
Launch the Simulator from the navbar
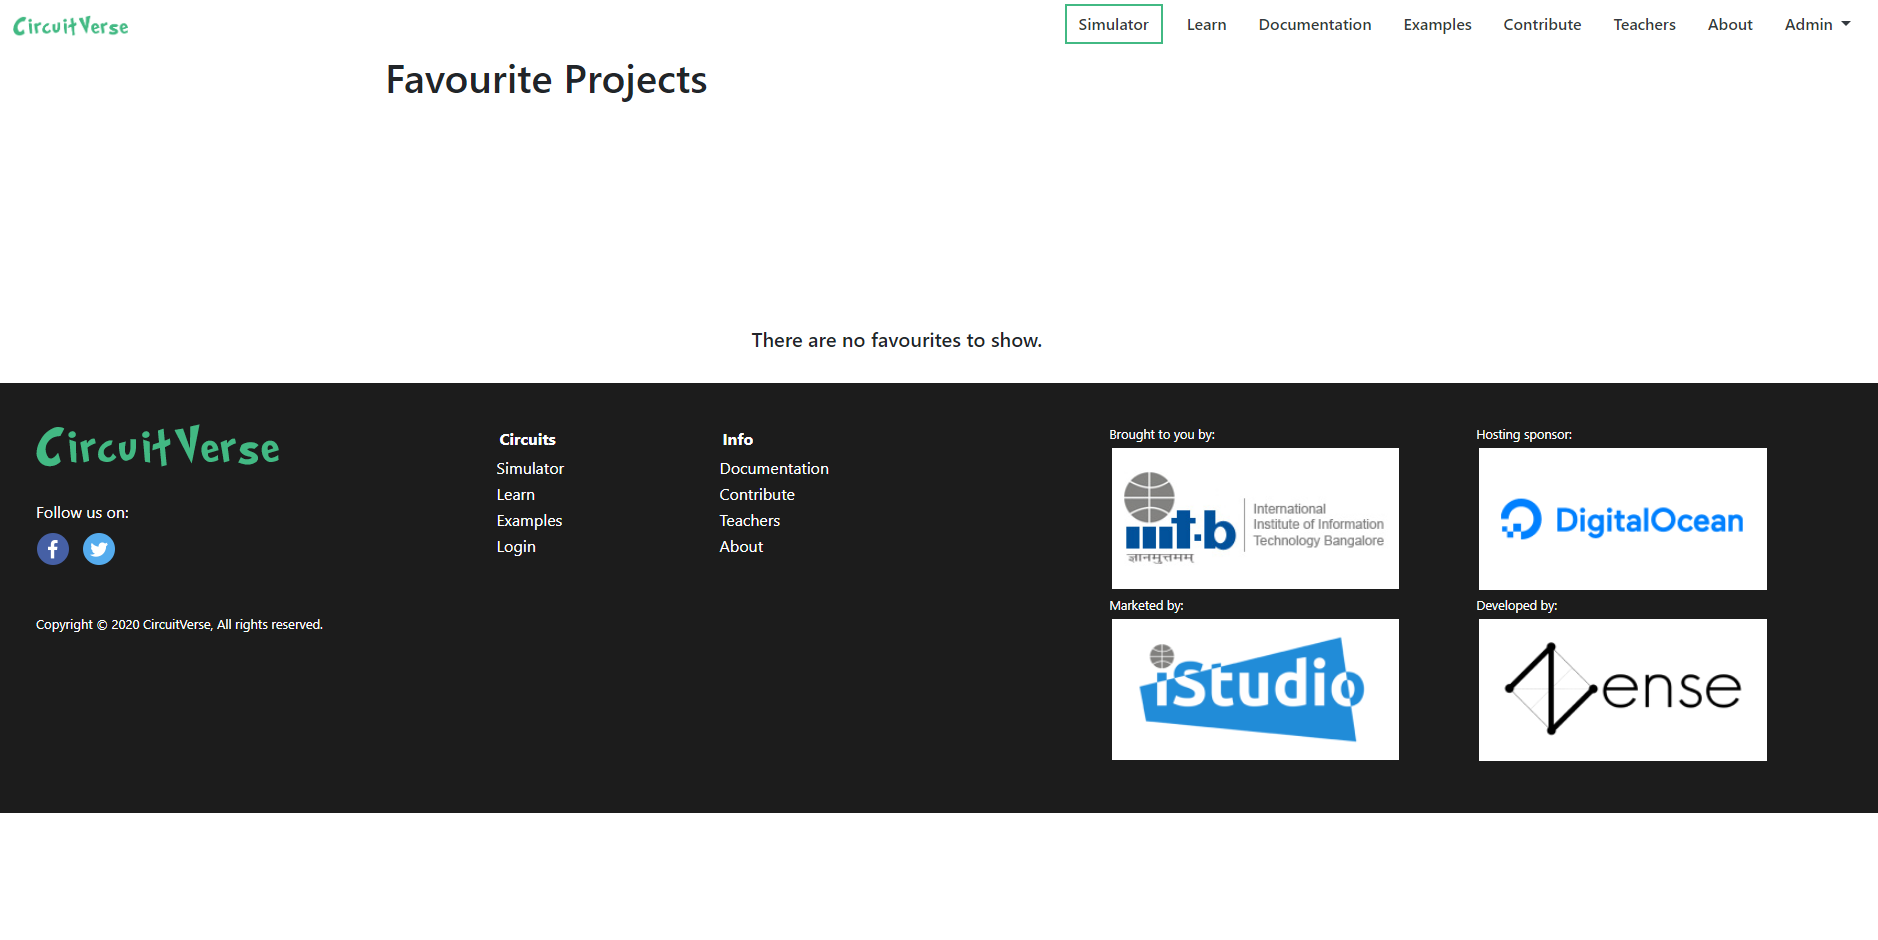pos(1113,25)
